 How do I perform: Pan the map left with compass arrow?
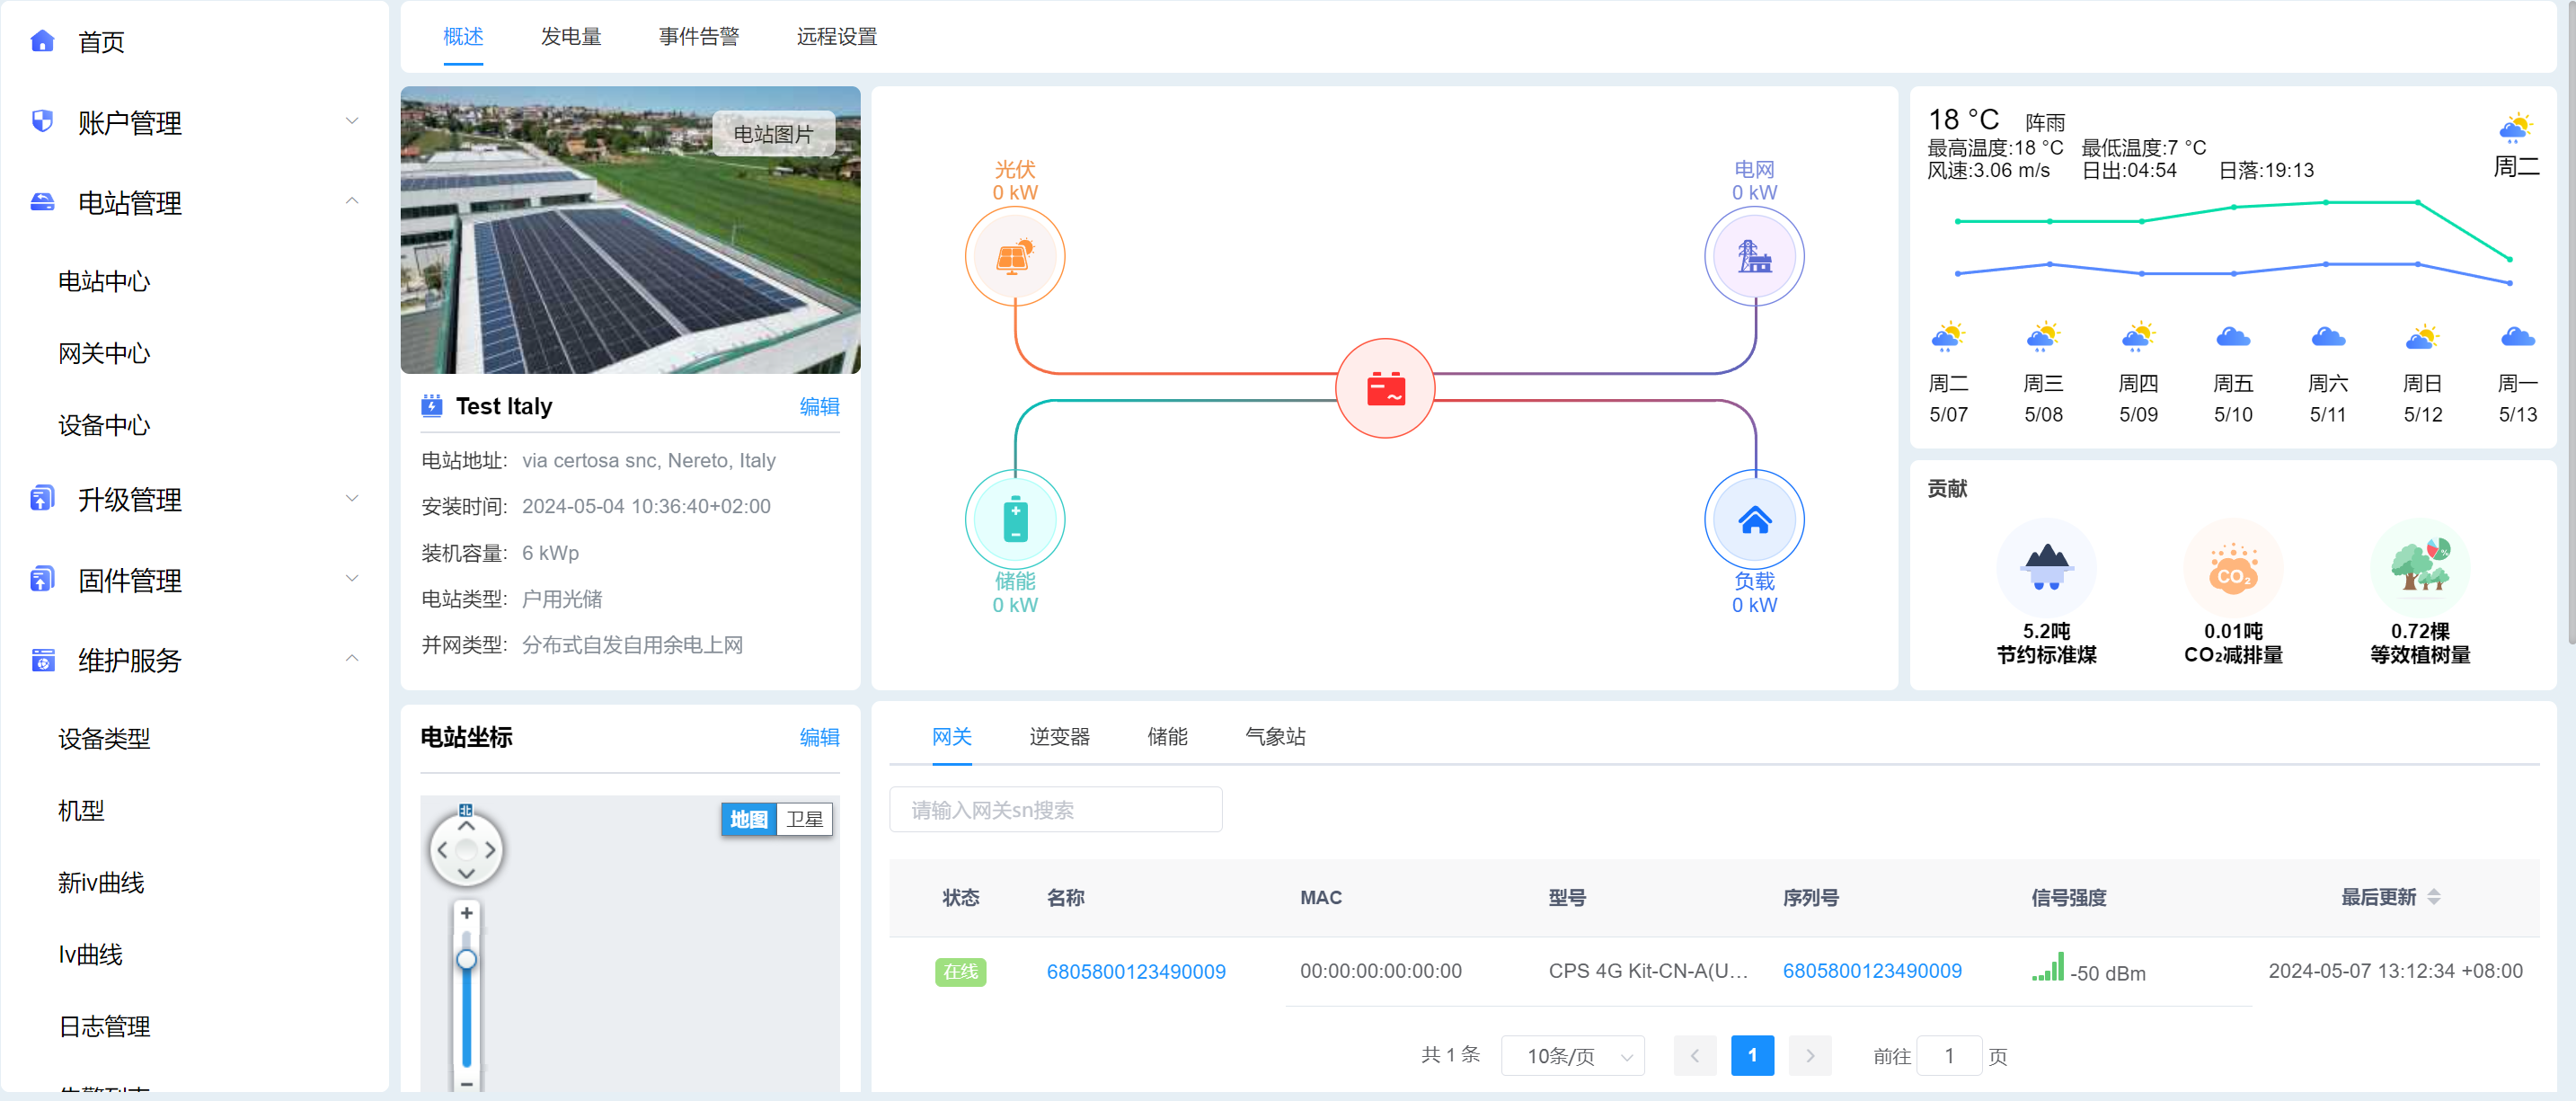pyautogui.click(x=442, y=850)
